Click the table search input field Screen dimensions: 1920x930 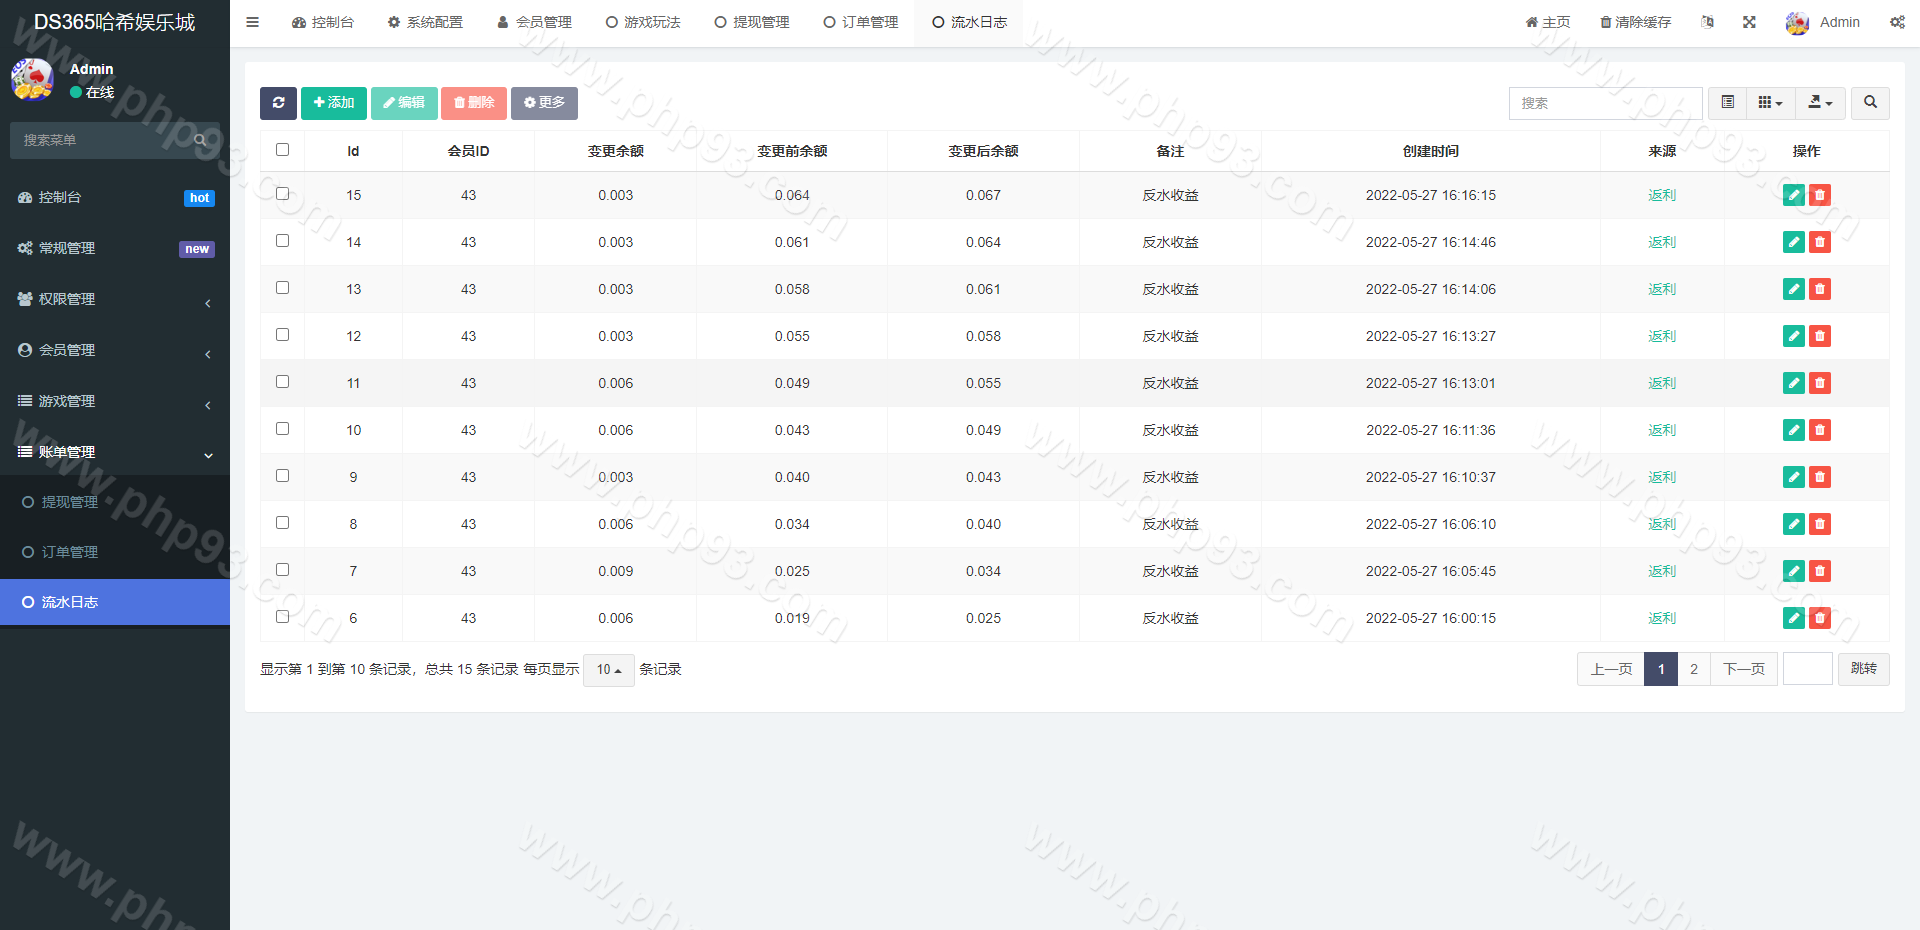click(1604, 103)
